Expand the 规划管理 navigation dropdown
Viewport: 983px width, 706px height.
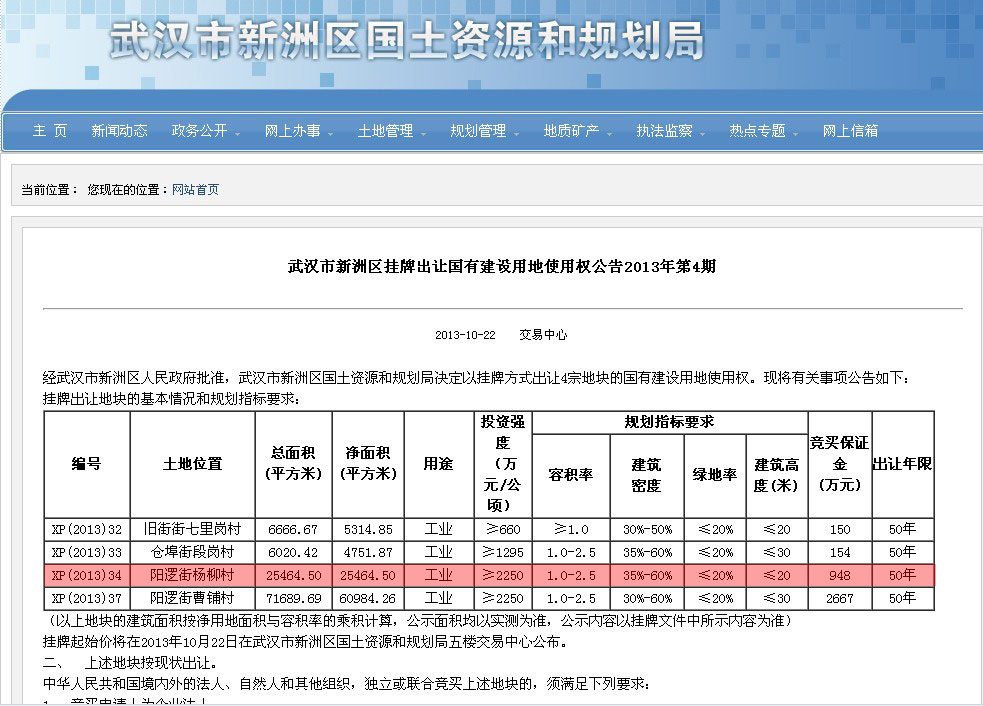(483, 131)
